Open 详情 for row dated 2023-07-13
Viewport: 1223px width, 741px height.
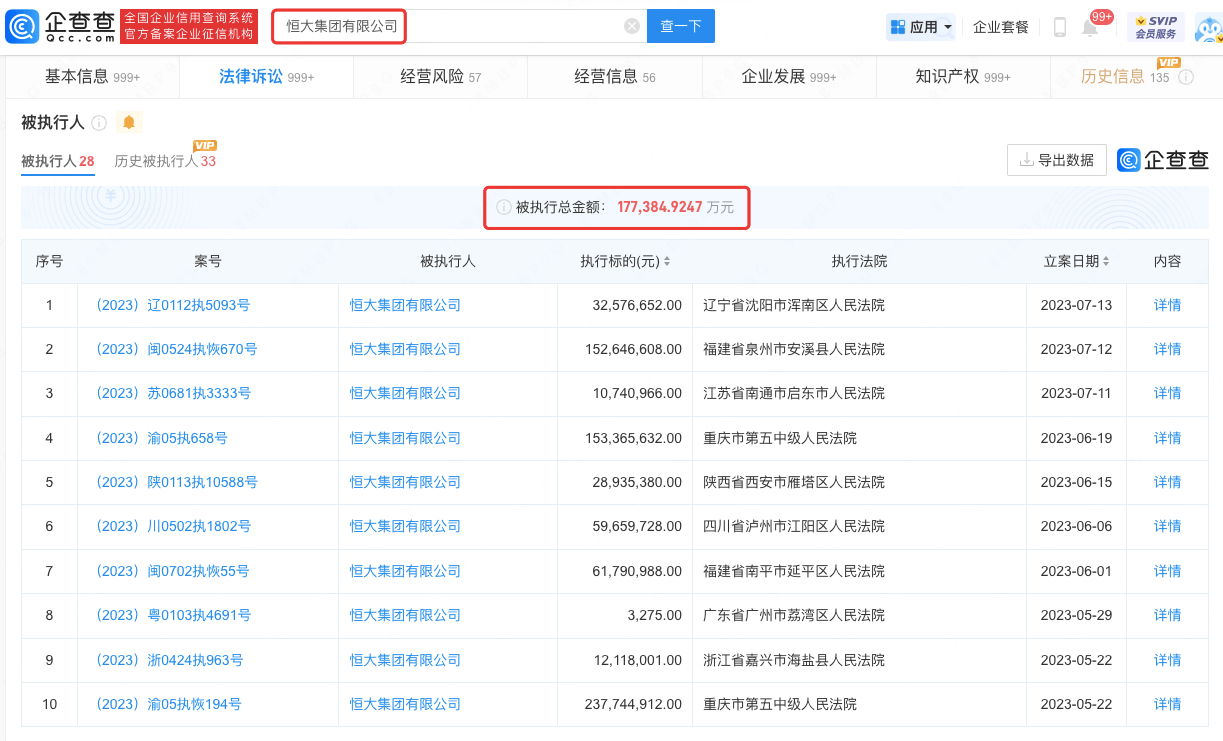pyautogui.click(x=1167, y=305)
